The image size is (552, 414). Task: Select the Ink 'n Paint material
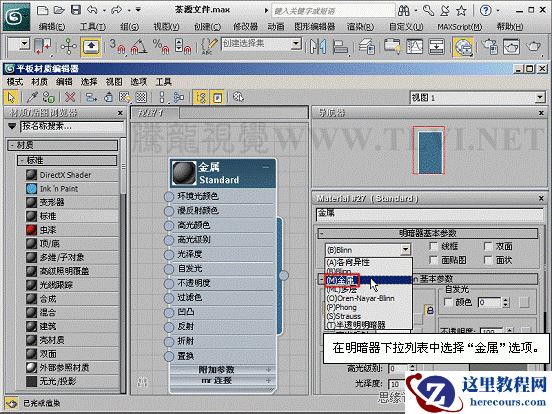pos(72,189)
